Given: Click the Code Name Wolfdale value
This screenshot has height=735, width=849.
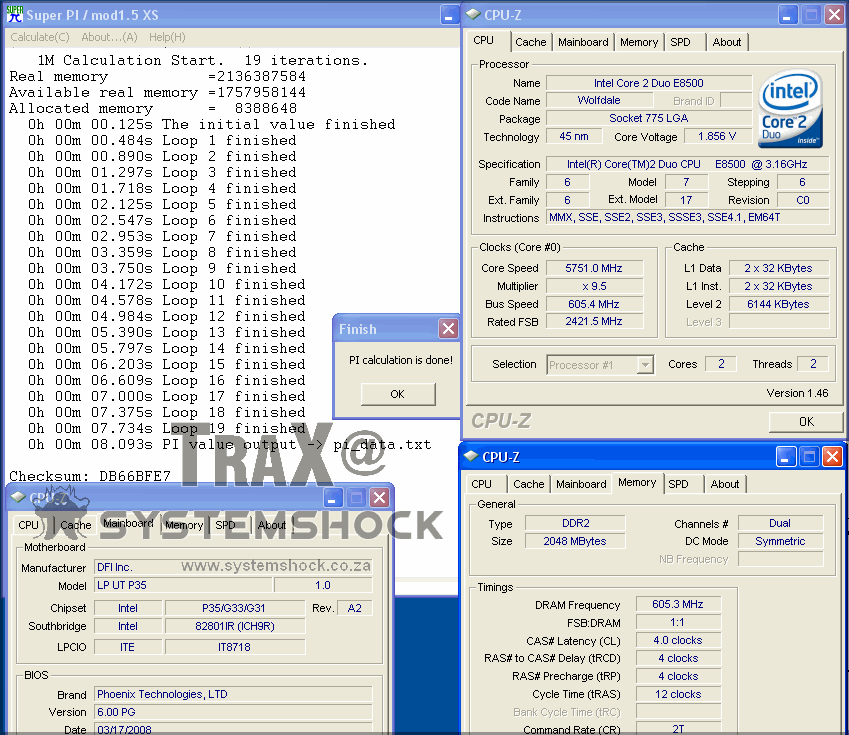Looking at the screenshot, I should [599, 100].
